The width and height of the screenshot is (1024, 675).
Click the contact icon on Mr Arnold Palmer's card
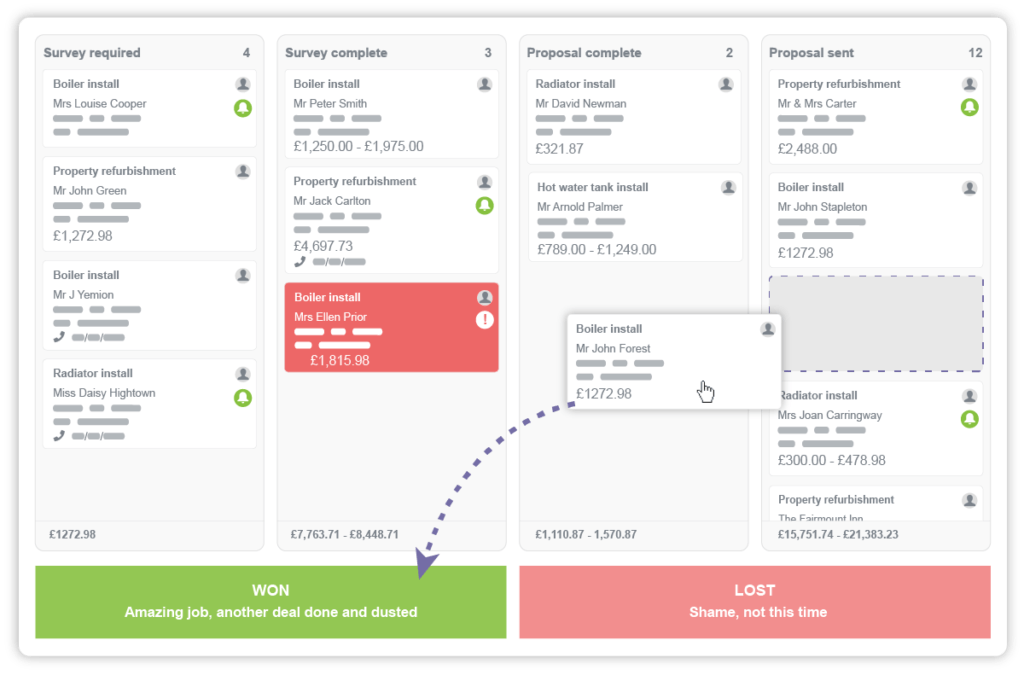pyautogui.click(x=726, y=186)
